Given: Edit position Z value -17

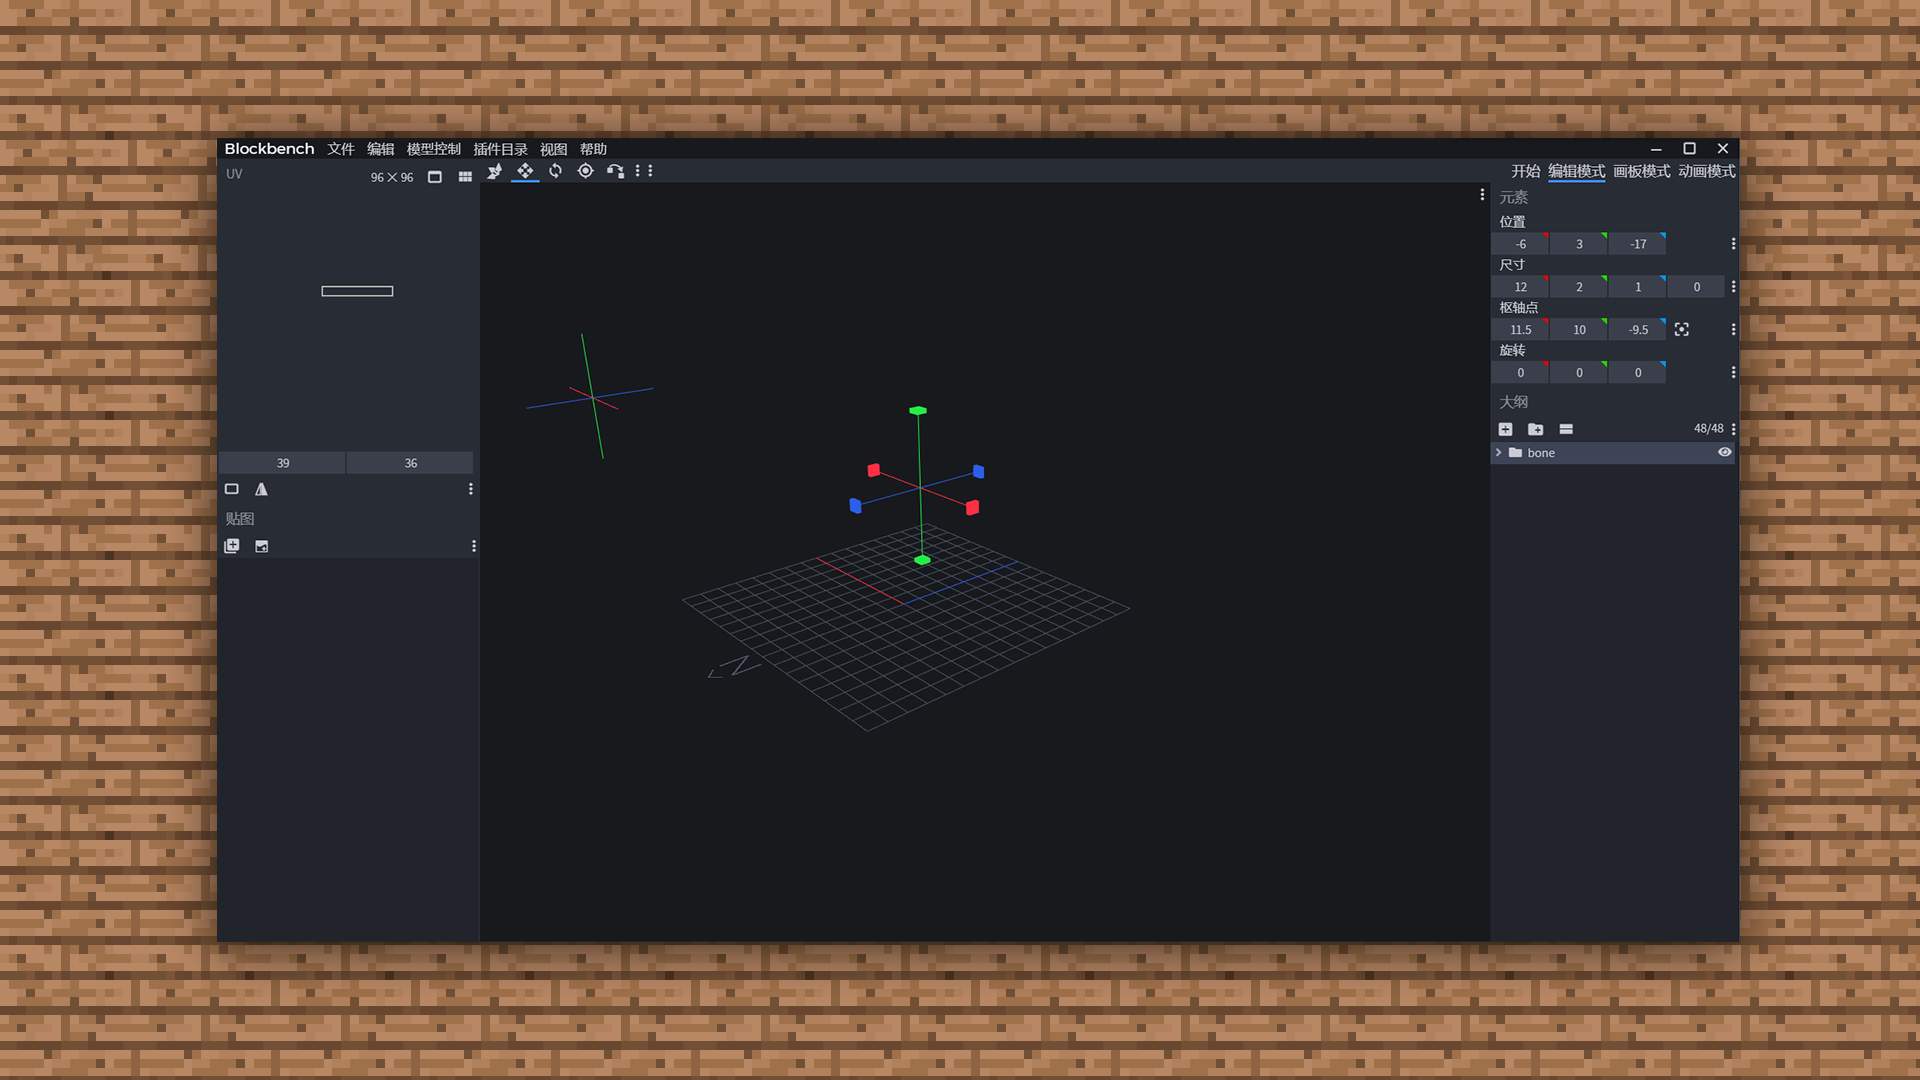Looking at the screenshot, I should 1638,244.
